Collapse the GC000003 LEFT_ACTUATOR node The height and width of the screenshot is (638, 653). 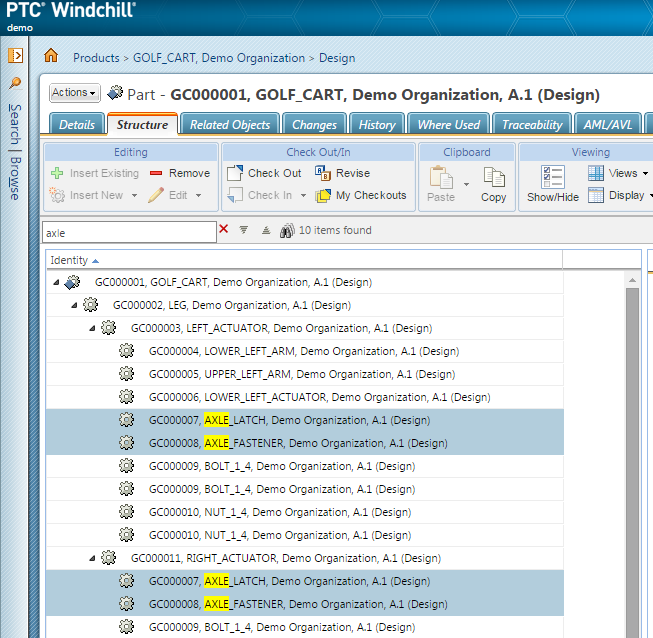click(x=92, y=329)
